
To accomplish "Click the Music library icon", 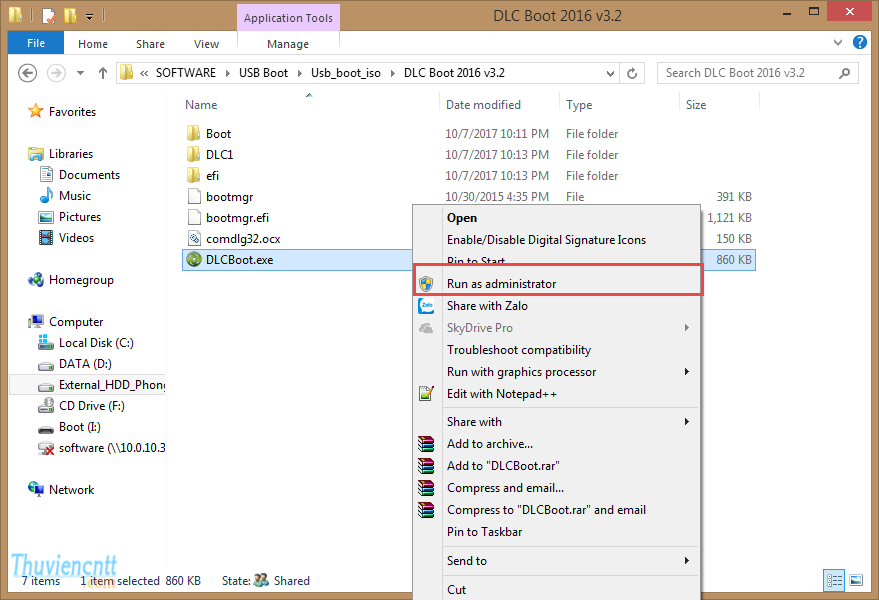I will click(46, 196).
